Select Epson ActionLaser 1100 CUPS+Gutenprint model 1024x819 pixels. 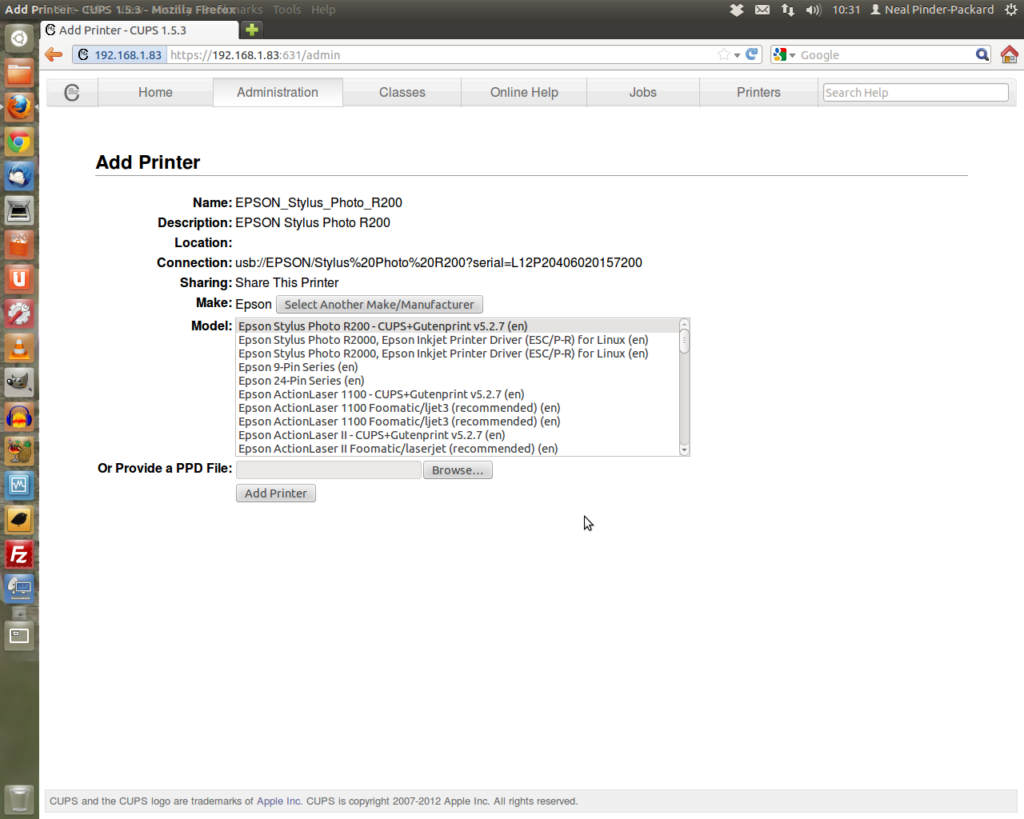457,394
